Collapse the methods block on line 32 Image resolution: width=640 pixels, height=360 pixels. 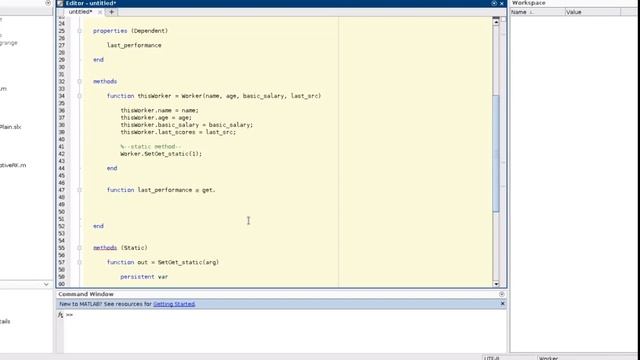[x=80, y=82]
